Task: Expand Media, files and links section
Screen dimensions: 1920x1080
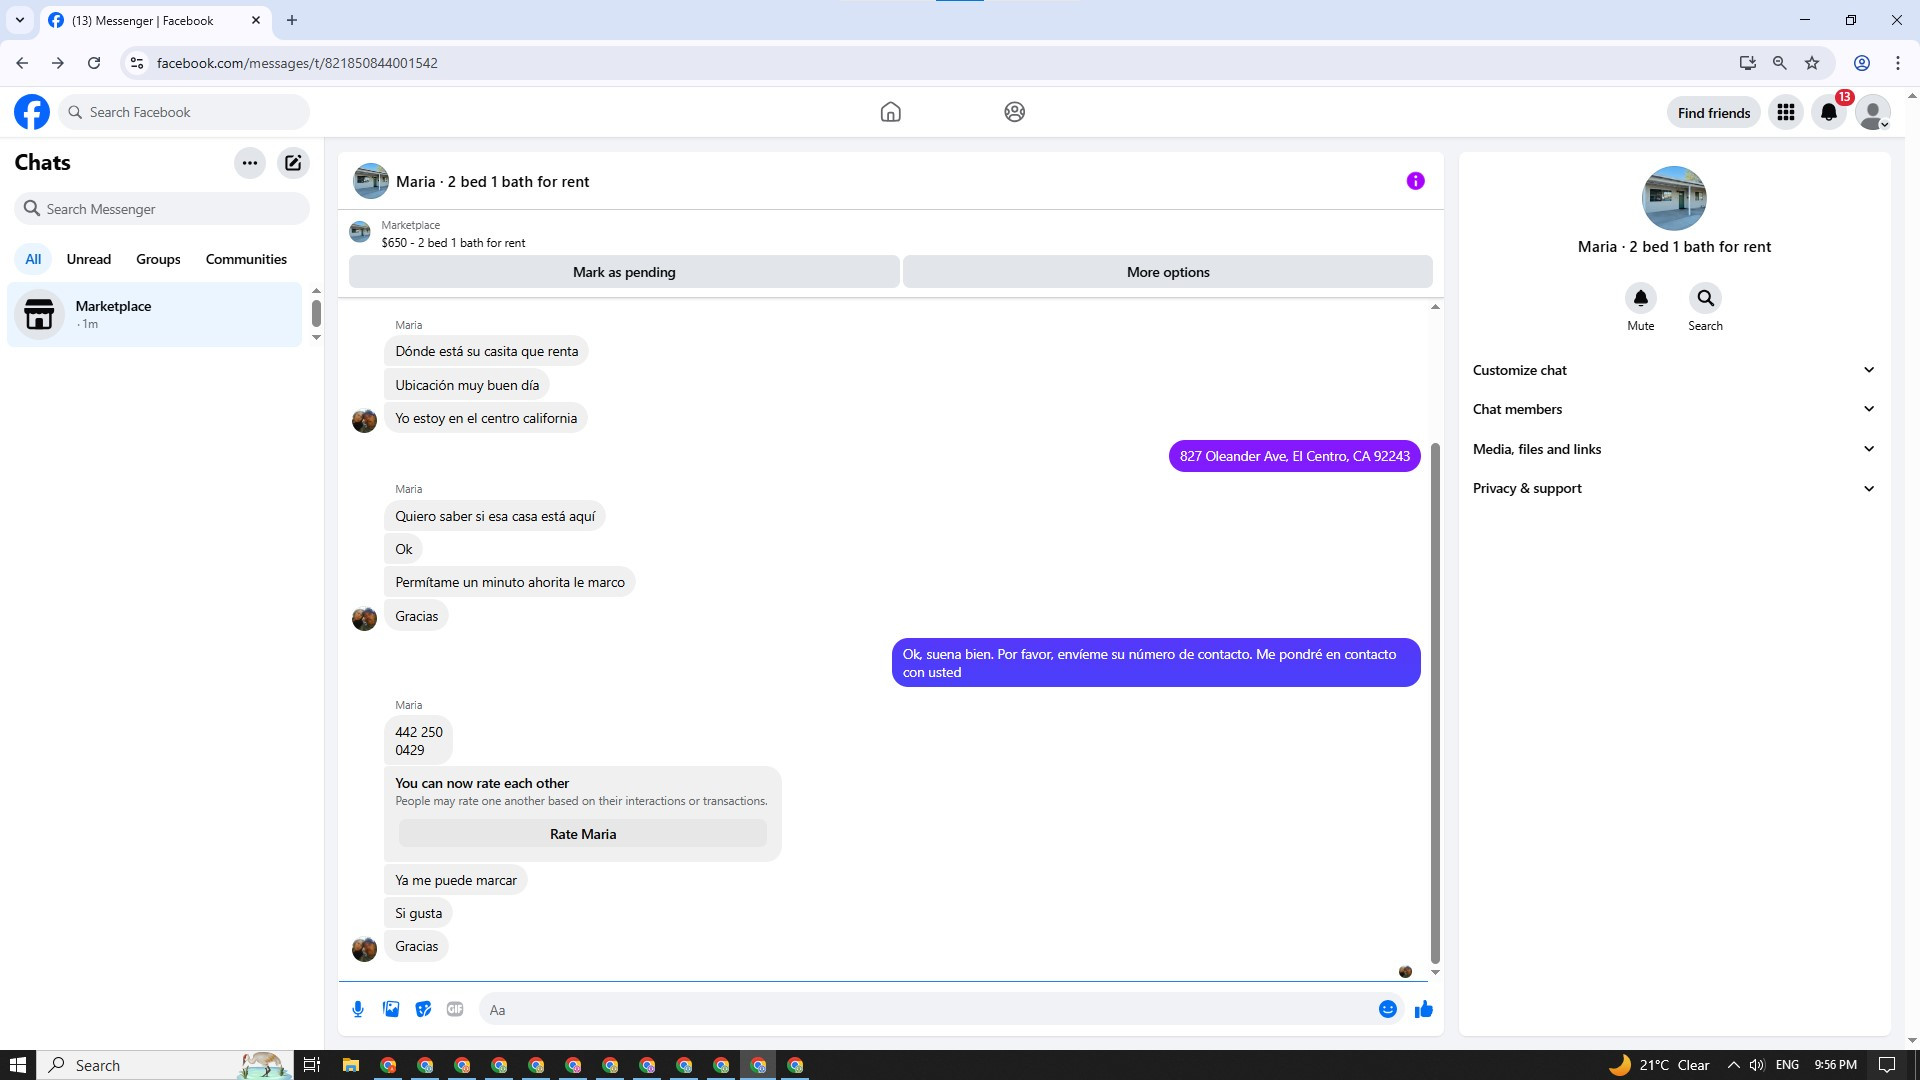Action: point(1673,449)
